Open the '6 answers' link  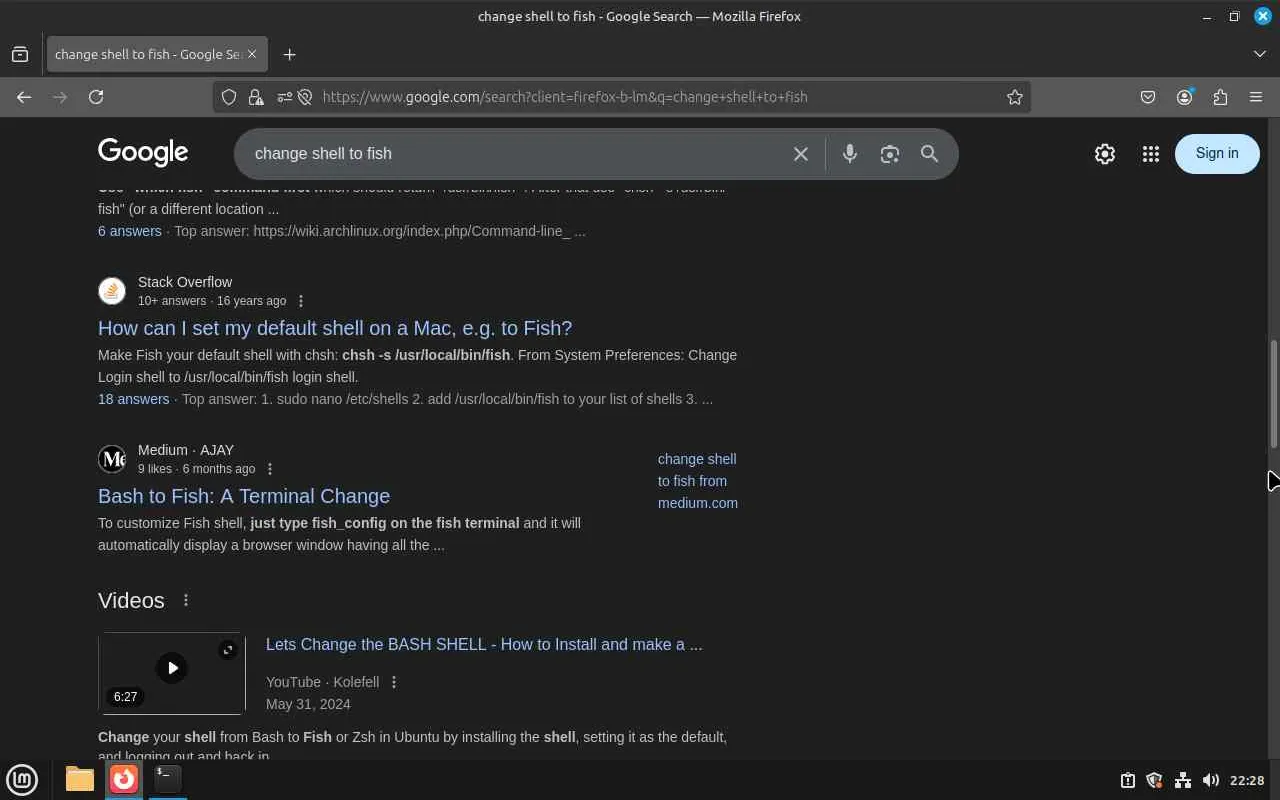(130, 231)
